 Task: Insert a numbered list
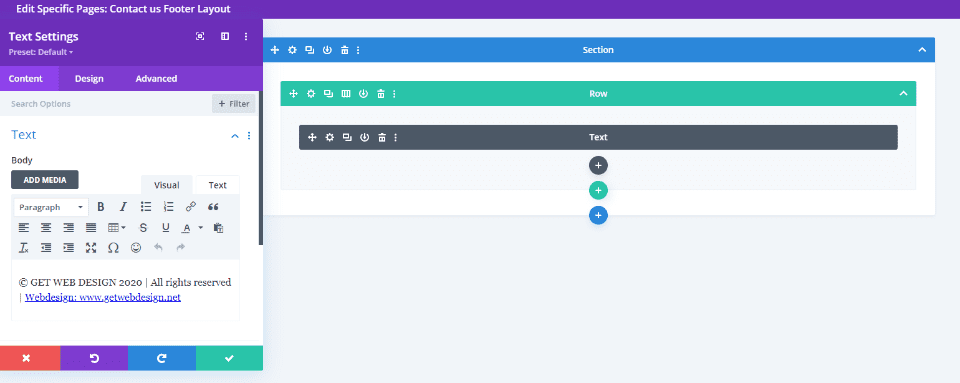[168, 207]
